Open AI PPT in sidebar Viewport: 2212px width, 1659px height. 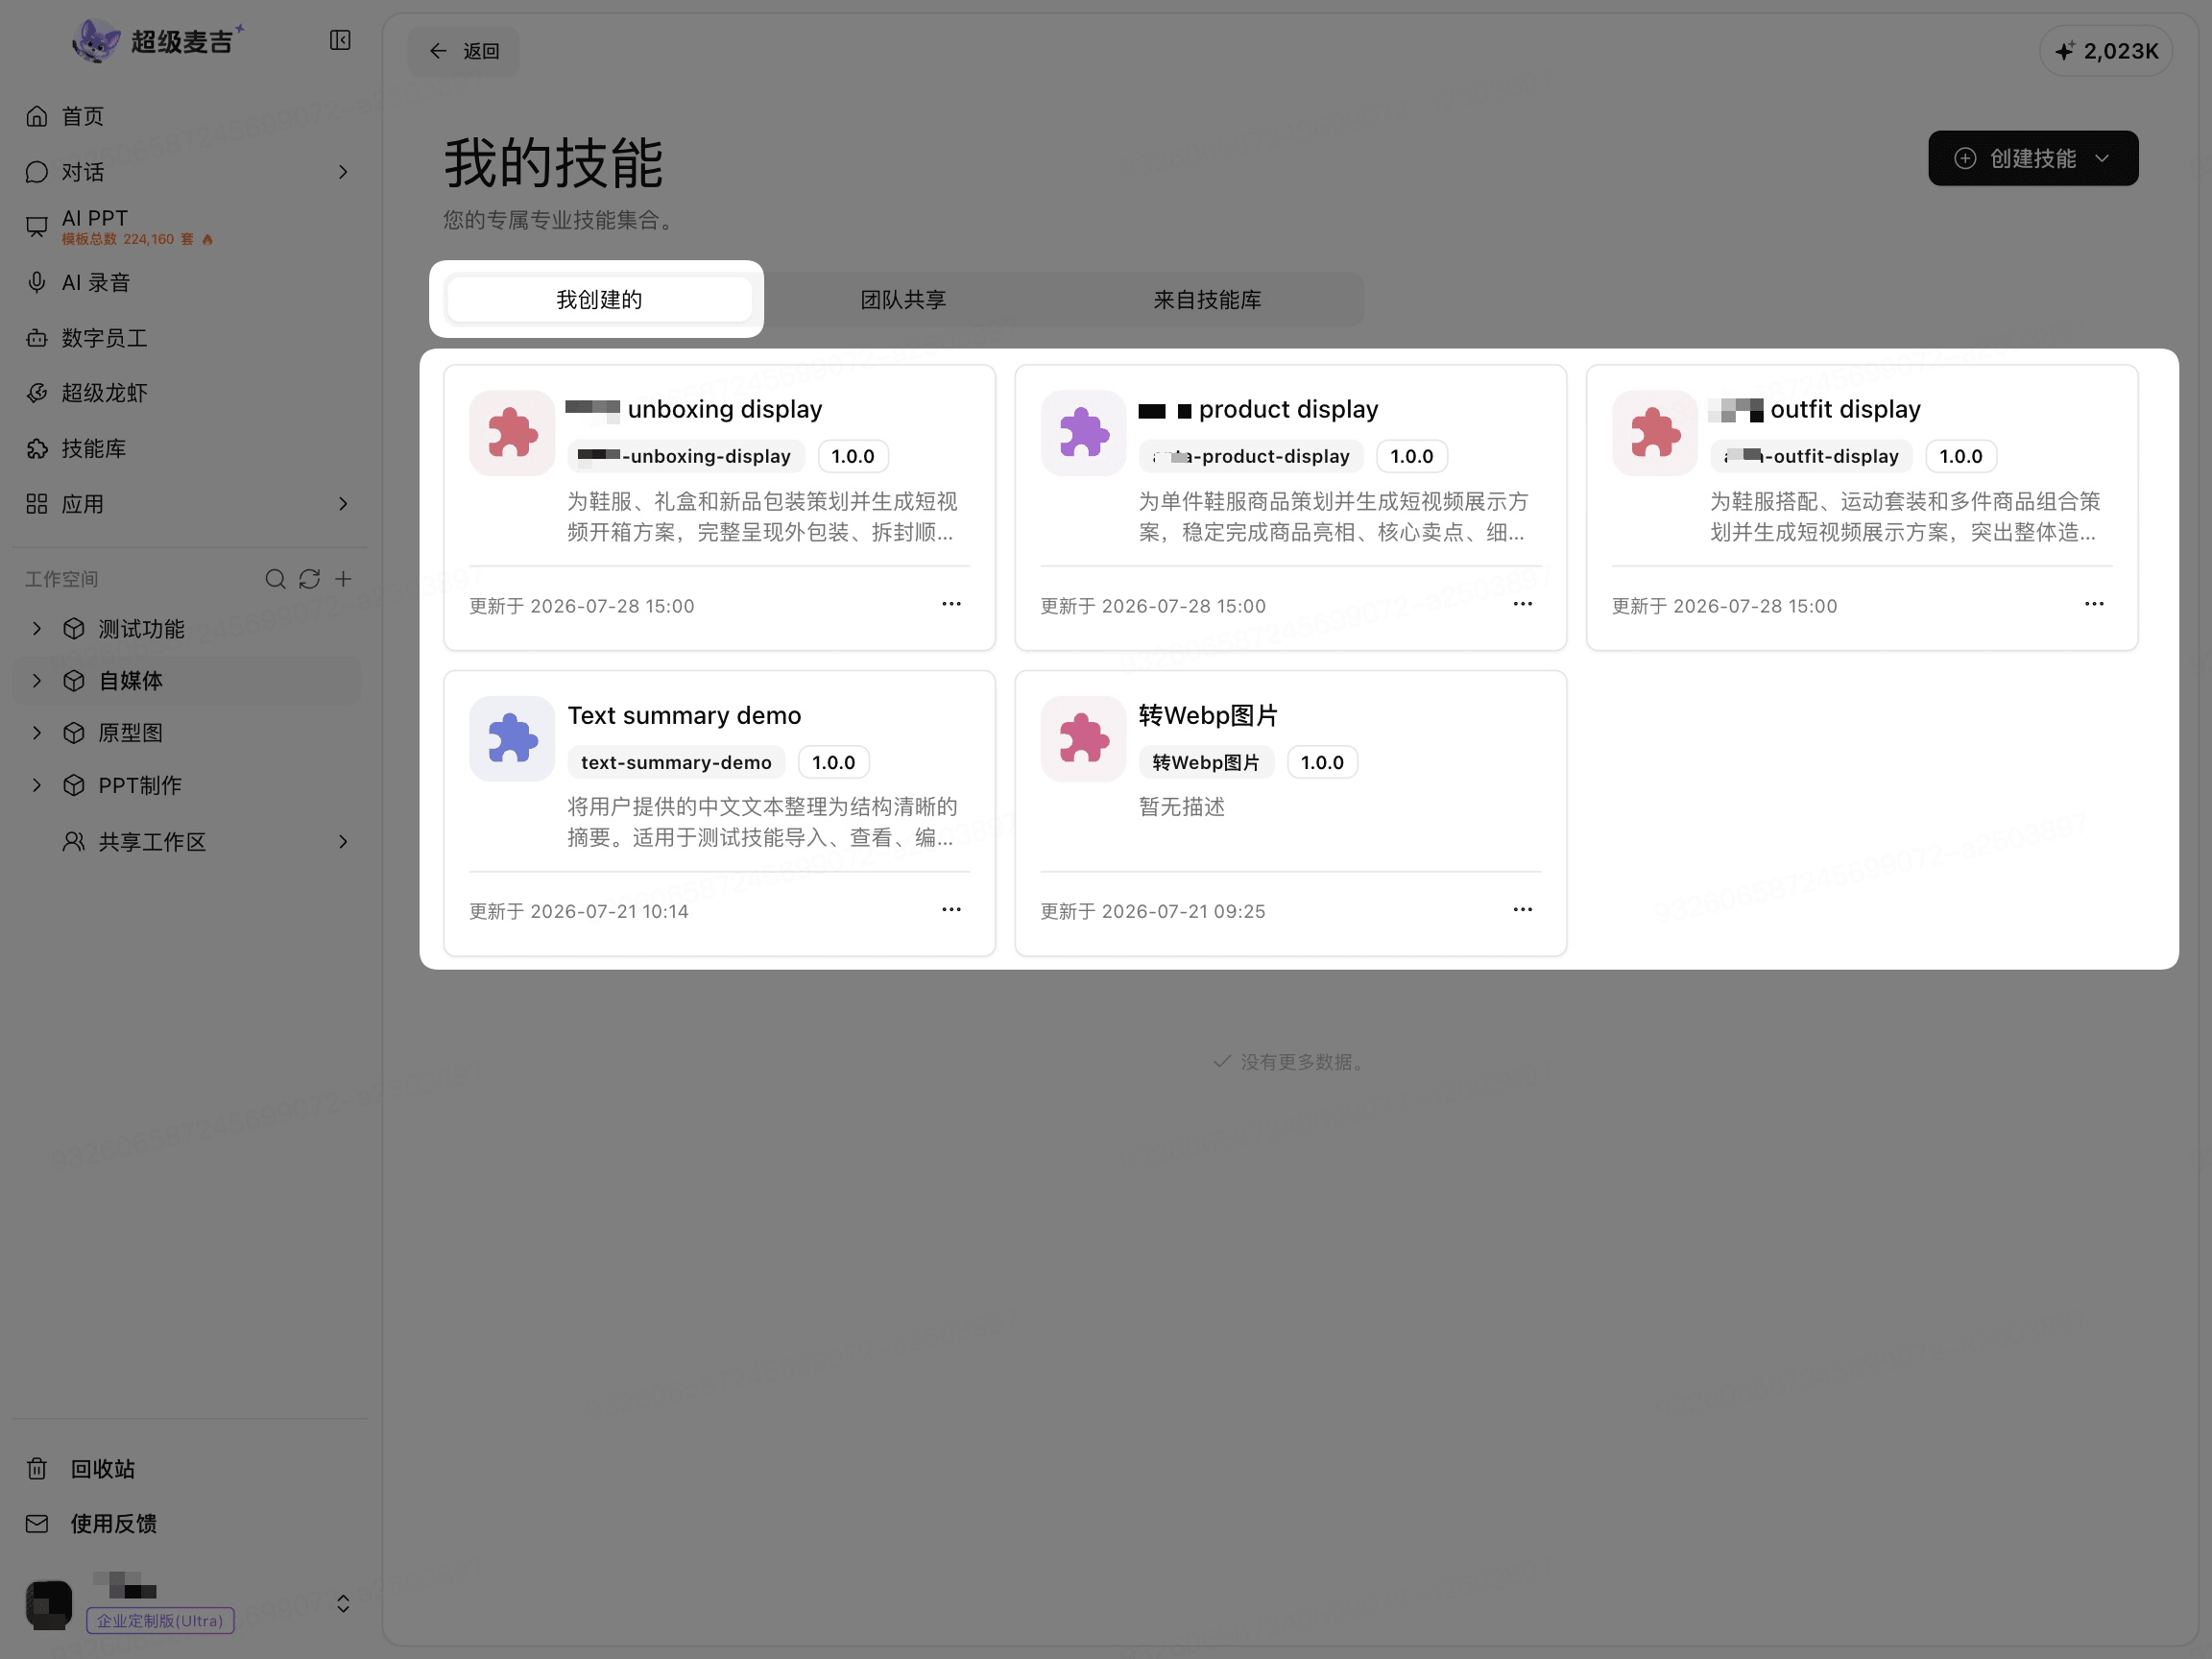point(190,226)
